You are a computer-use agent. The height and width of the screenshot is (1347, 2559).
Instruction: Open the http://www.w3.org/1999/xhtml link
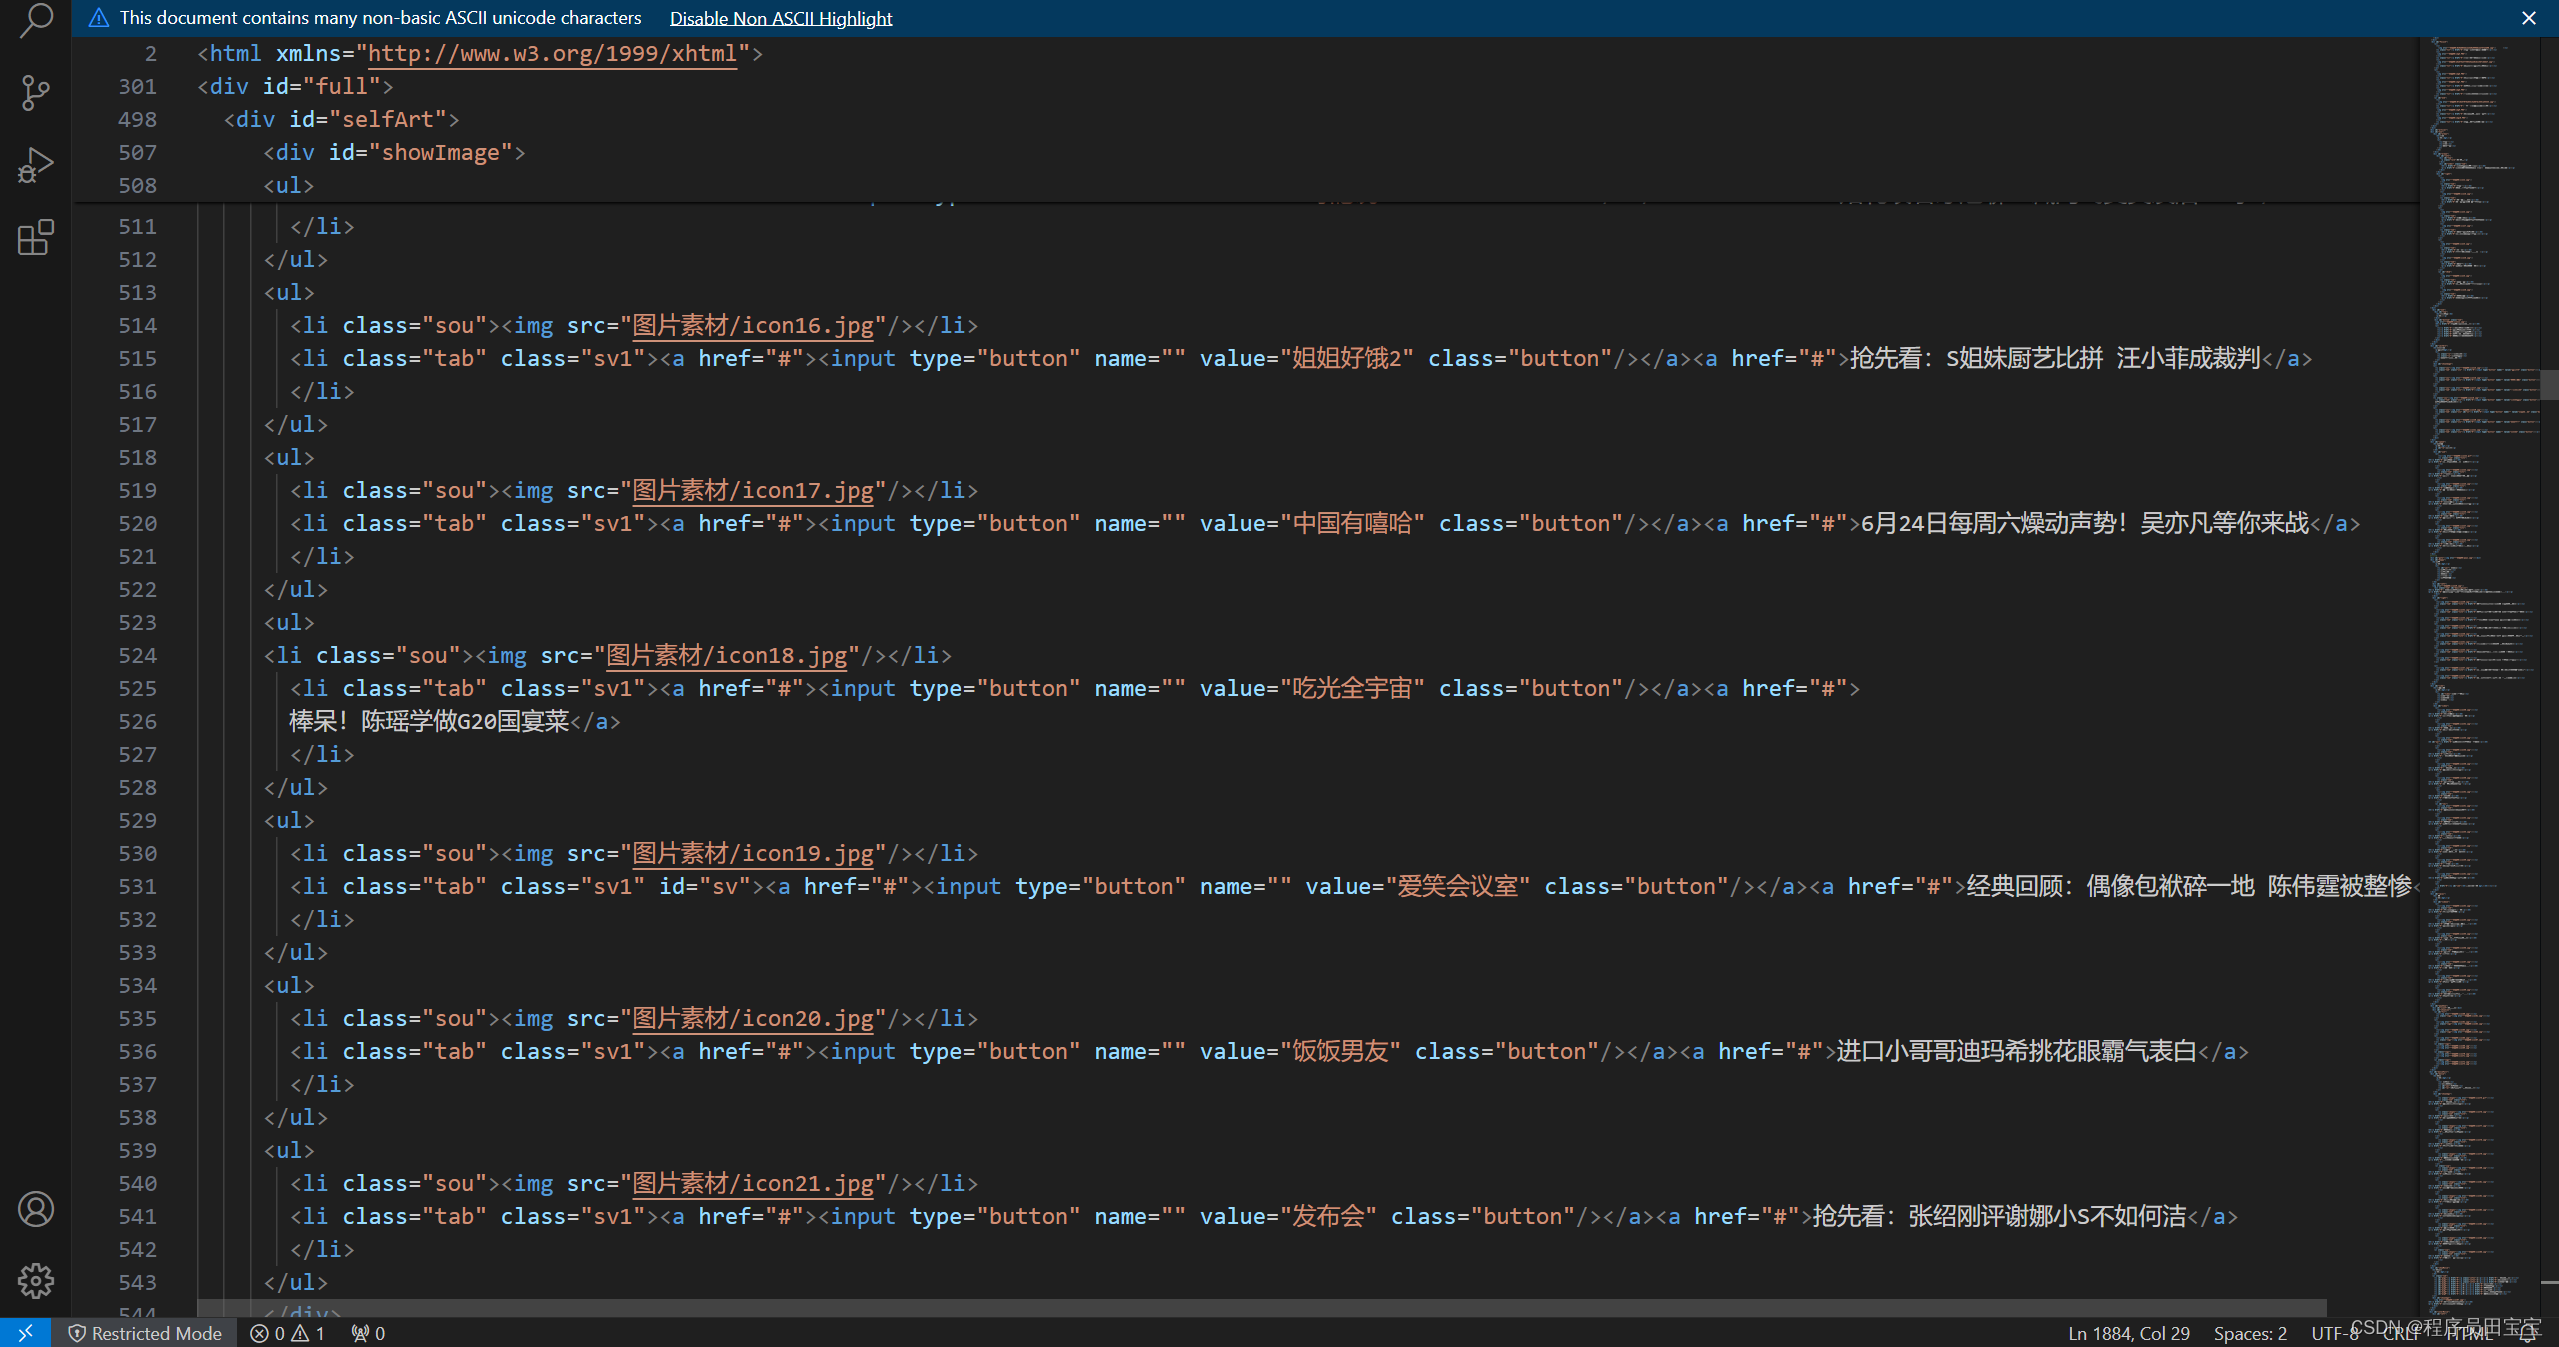point(552,53)
